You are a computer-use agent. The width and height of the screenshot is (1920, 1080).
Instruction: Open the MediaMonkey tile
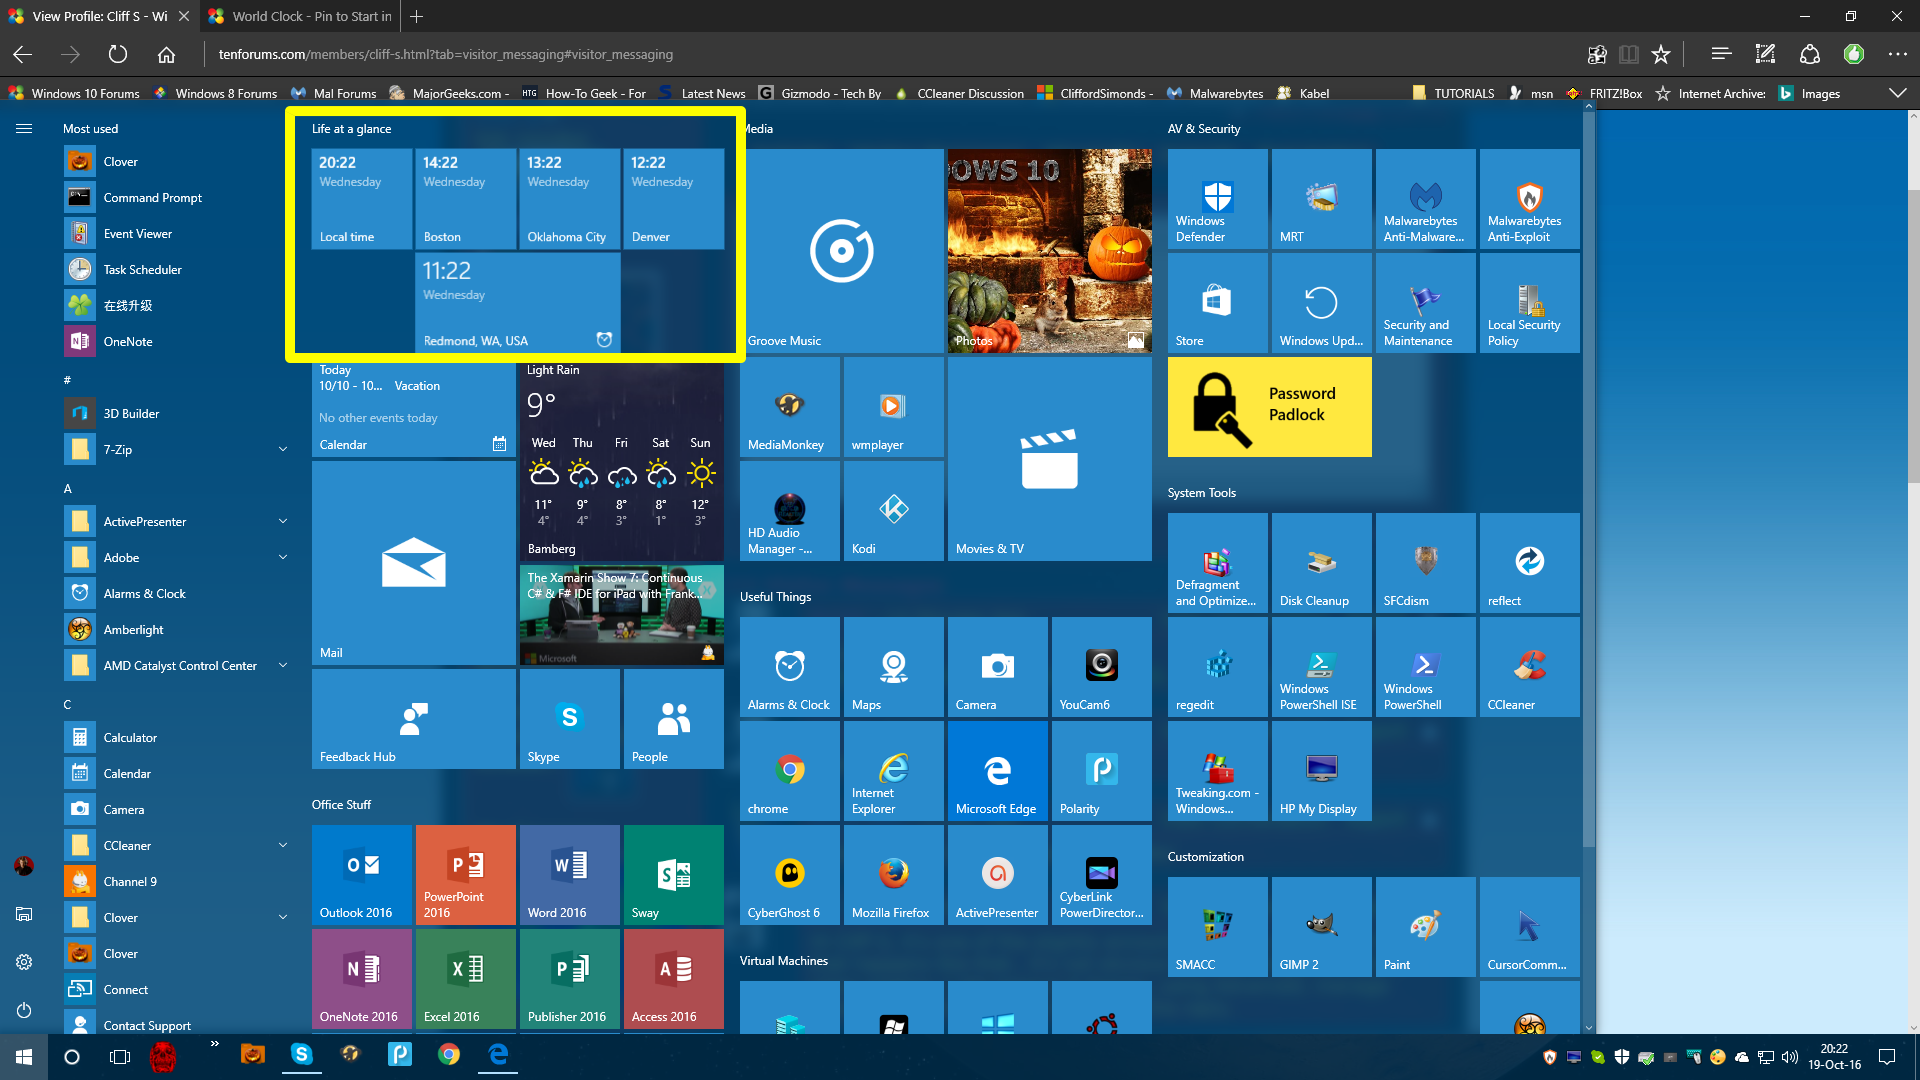click(789, 407)
